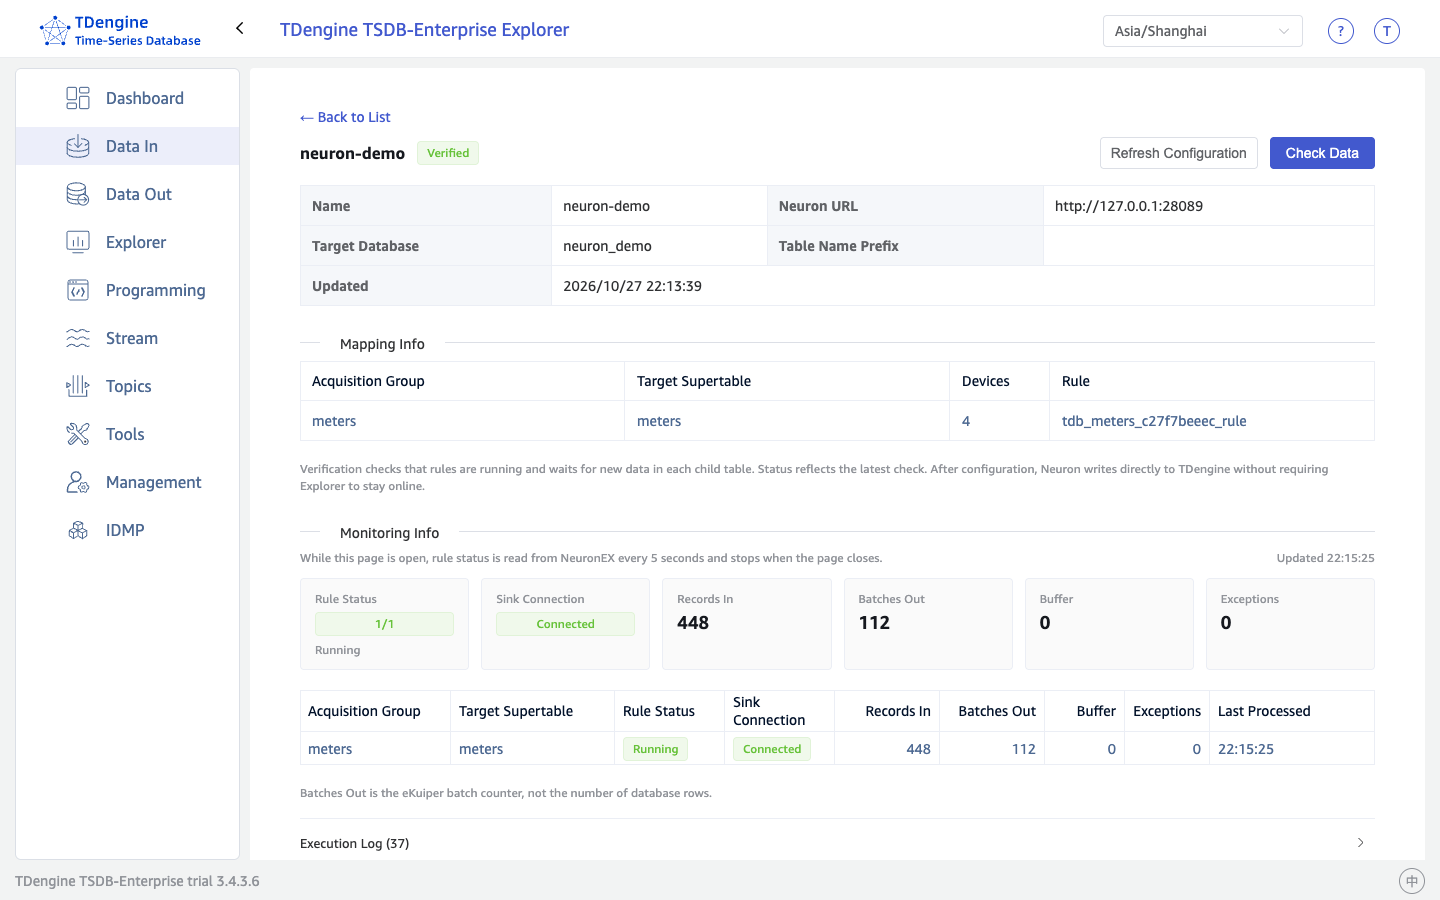Open the Management menu item

[x=128, y=482]
